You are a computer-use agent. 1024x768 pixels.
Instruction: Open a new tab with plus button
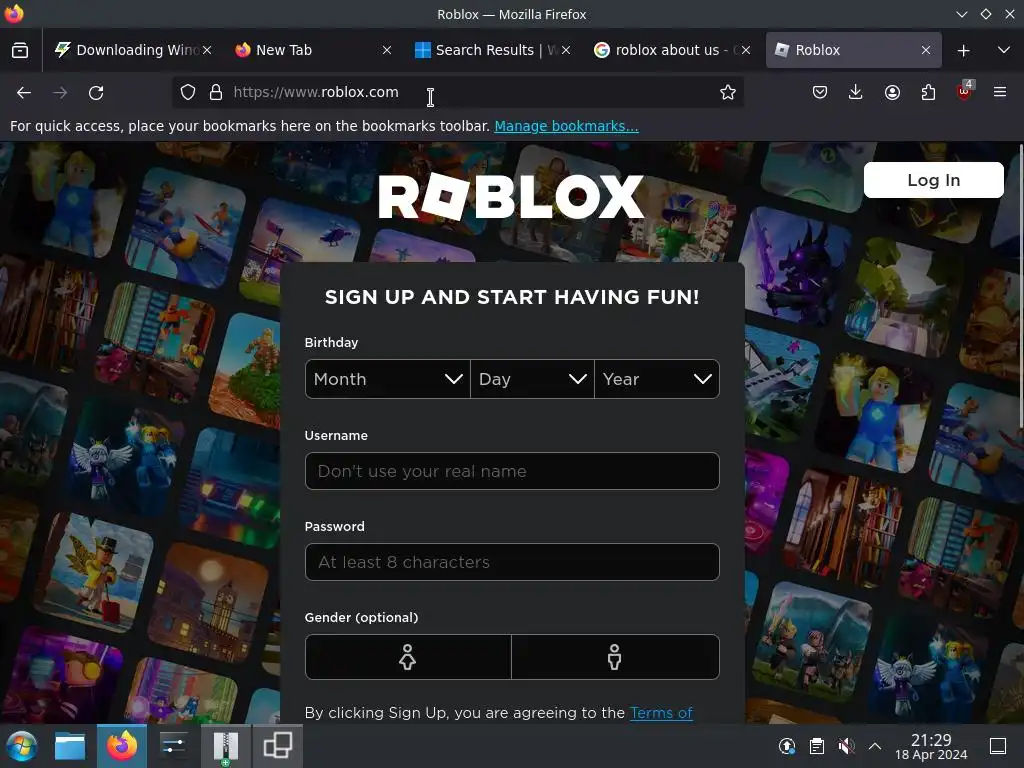(x=963, y=50)
